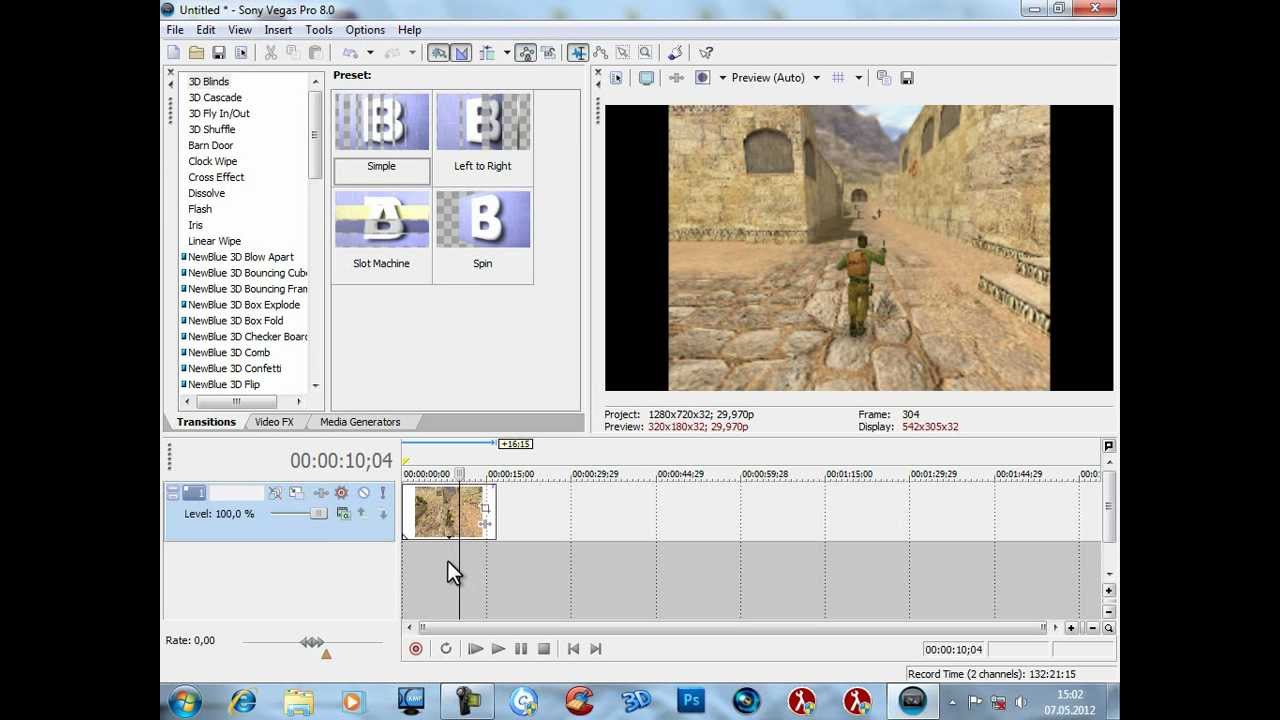Click the Pause button in the transport bar
The height and width of the screenshot is (720, 1280).
[521, 649]
